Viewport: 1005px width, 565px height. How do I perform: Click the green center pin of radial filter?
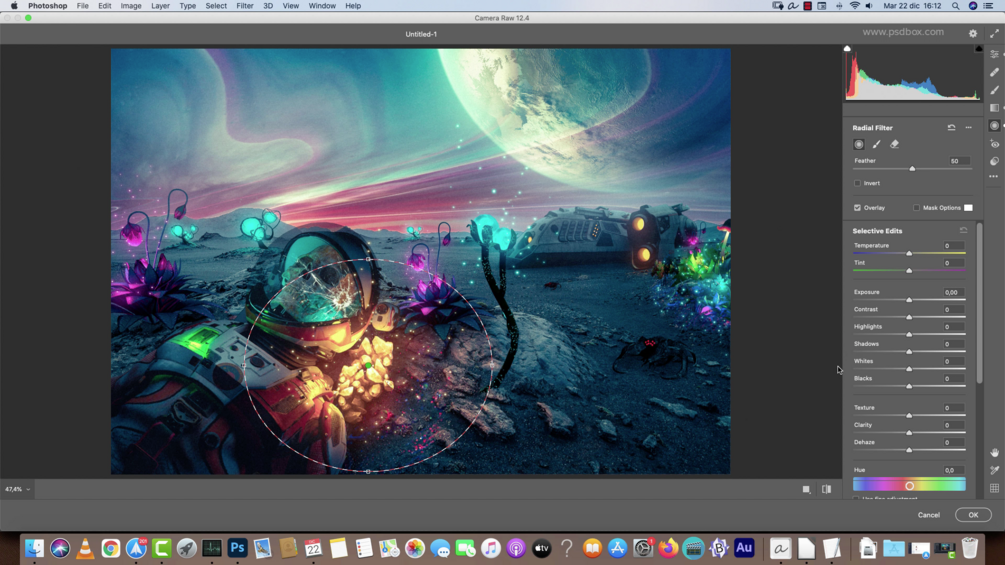tap(368, 365)
